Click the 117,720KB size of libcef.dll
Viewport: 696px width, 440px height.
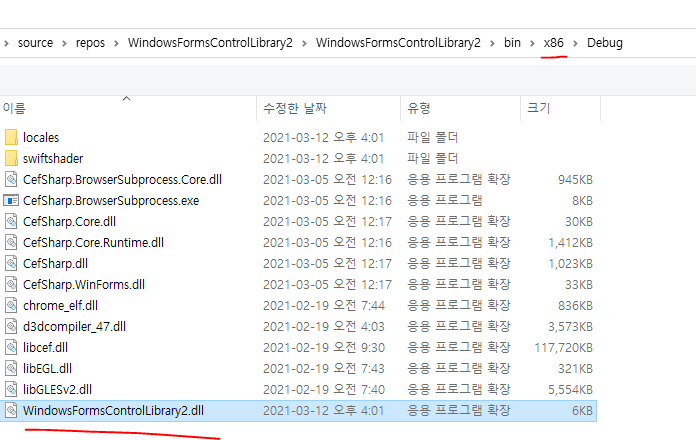tap(563, 348)
